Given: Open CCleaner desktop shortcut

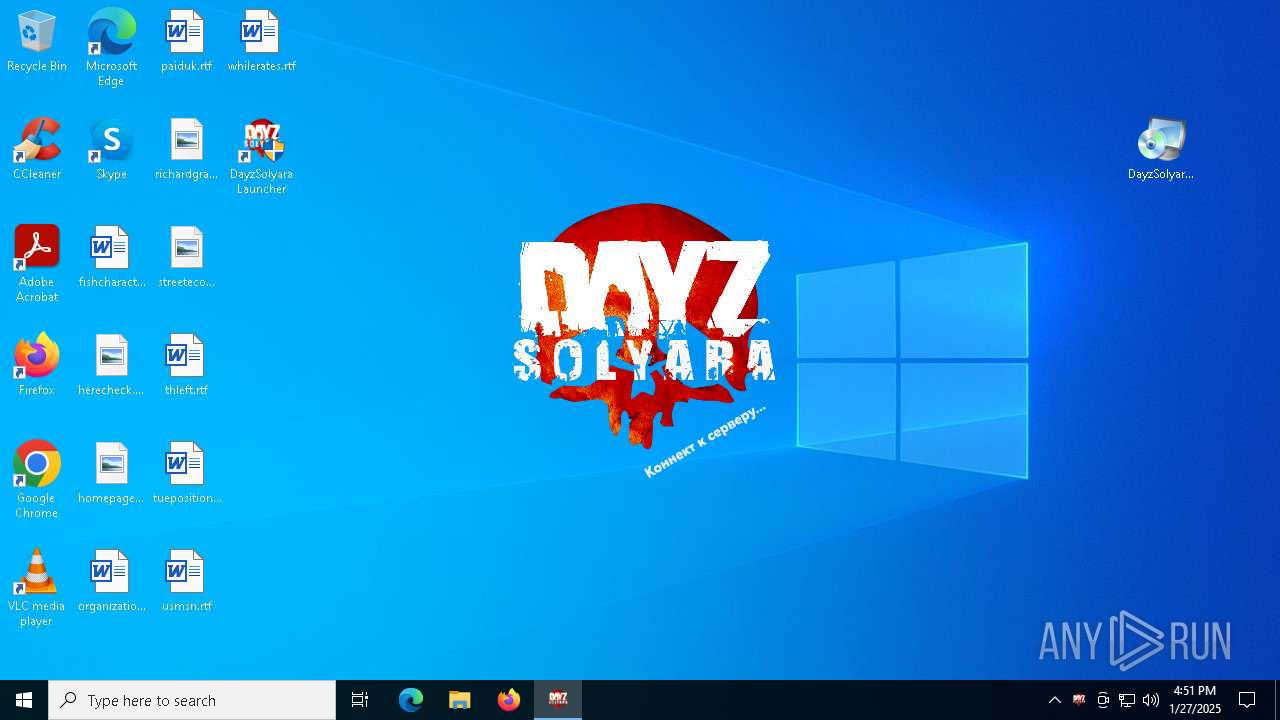Looking at the screenshot, I should [37, 149].
